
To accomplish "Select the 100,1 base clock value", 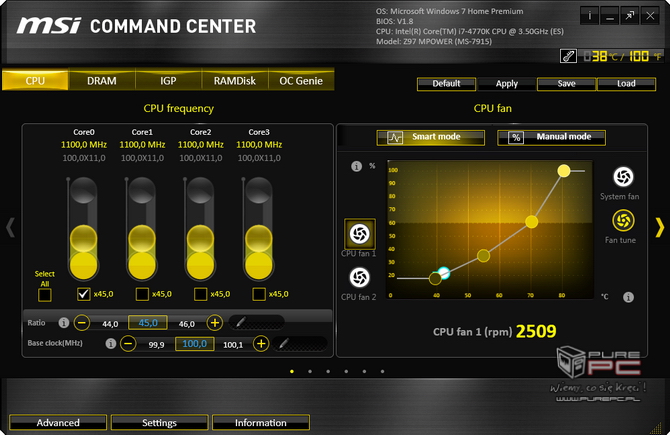I will point(233,345).
